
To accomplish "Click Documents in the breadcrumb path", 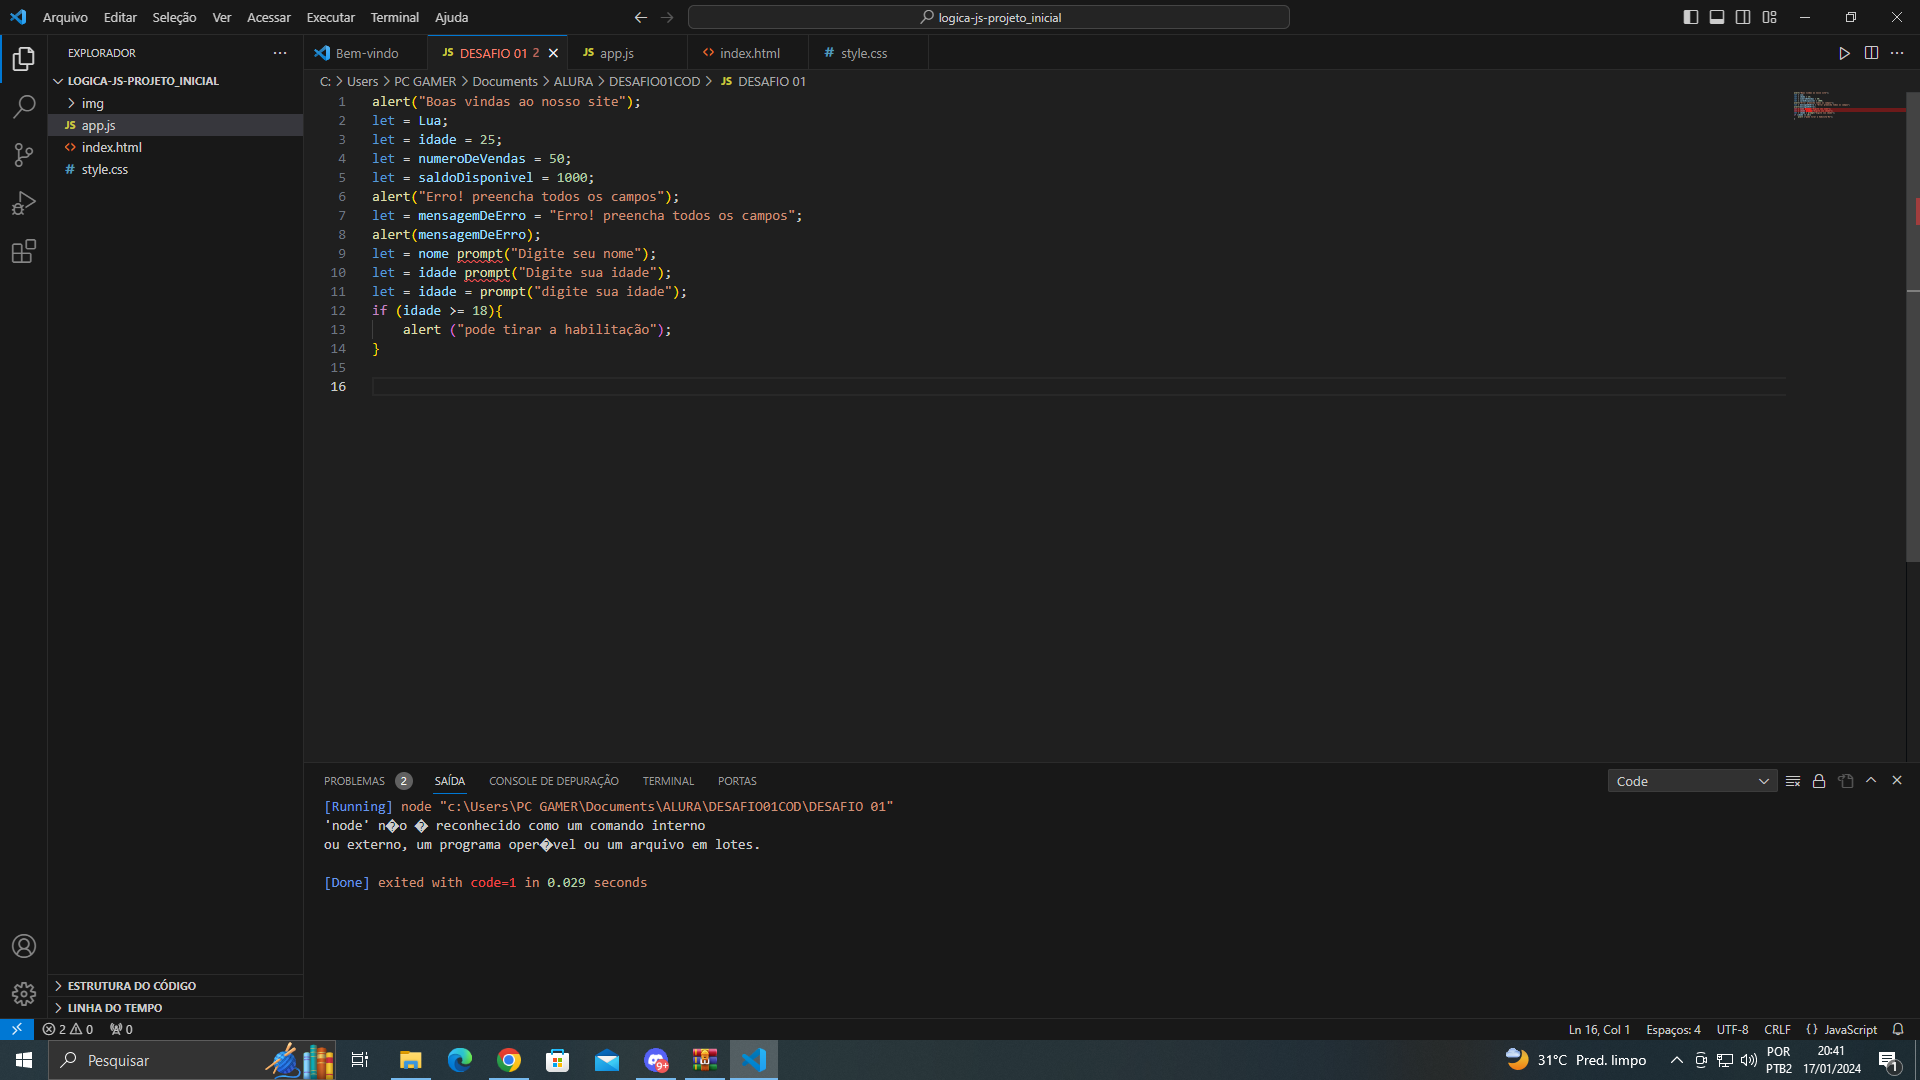I will pos(505,81).
